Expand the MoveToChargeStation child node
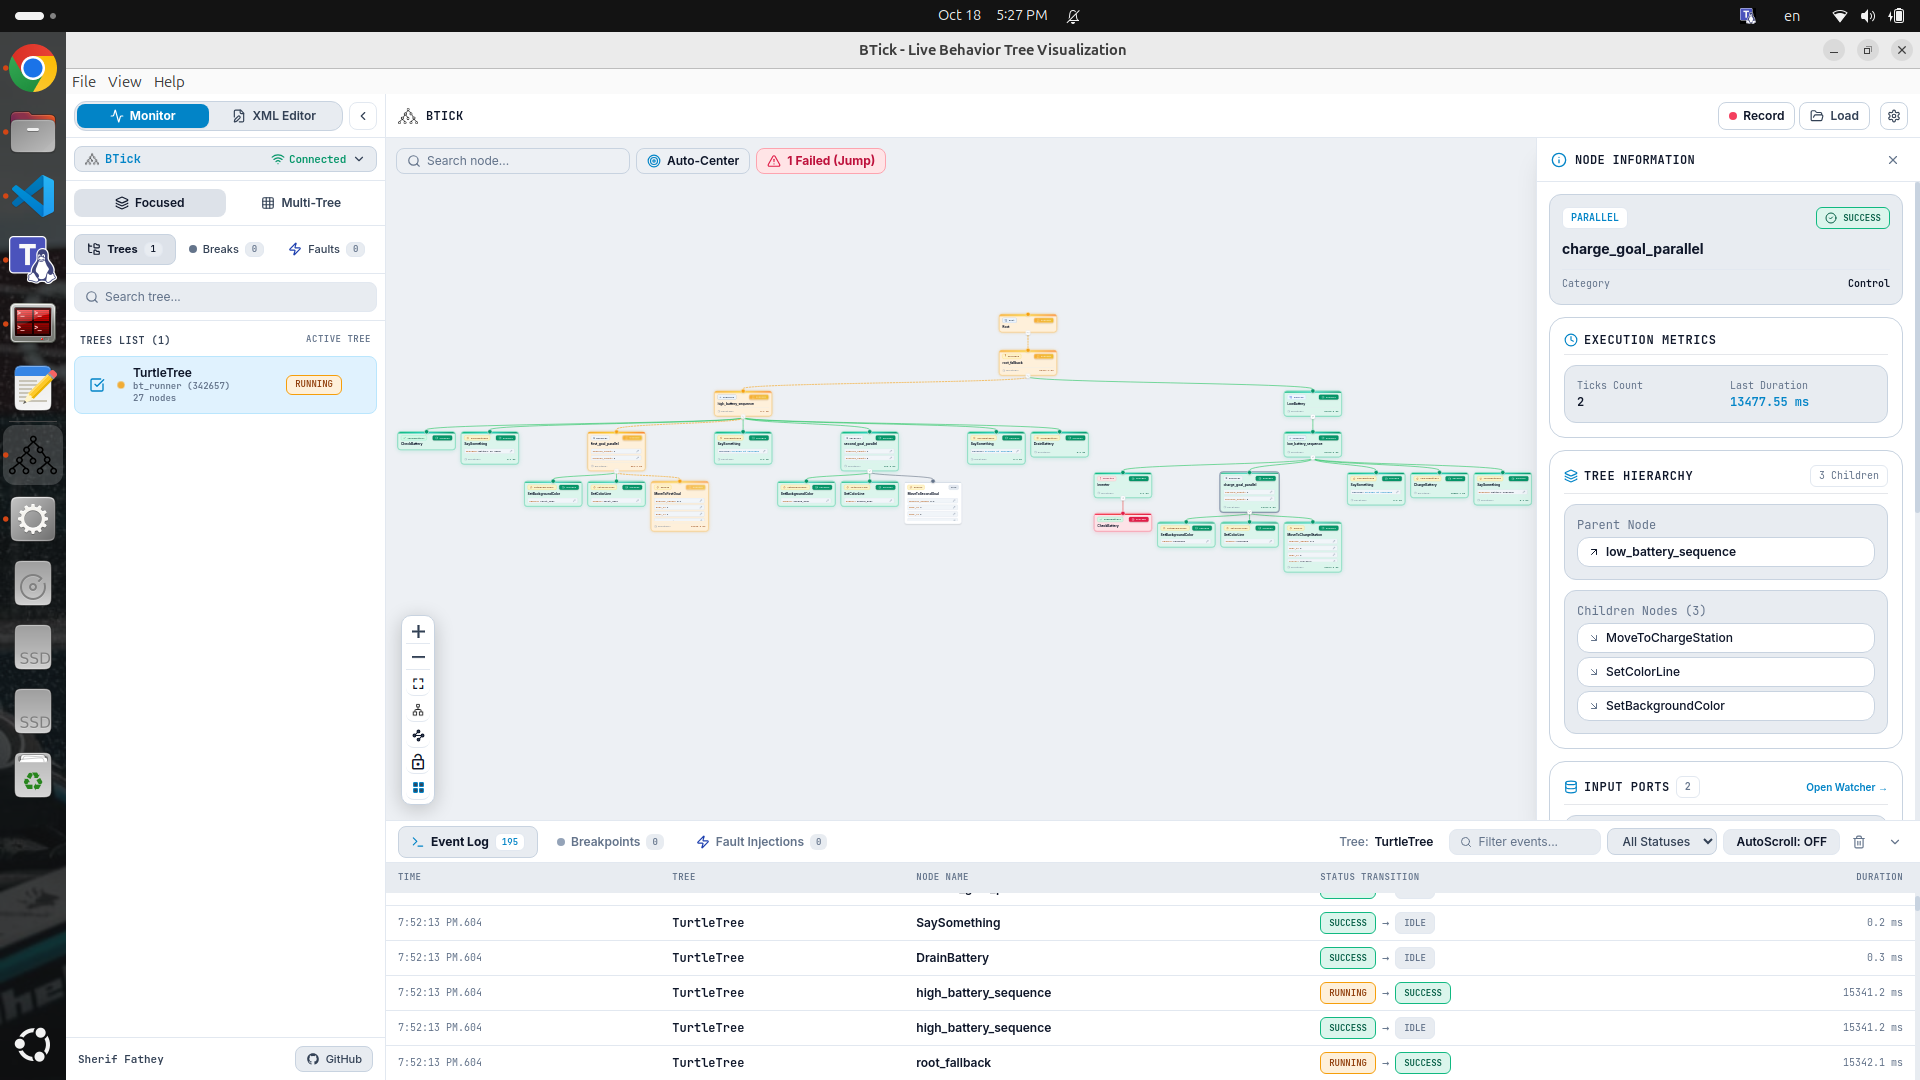This screenshot has width=1920, height=1080. click(1725, 638)
